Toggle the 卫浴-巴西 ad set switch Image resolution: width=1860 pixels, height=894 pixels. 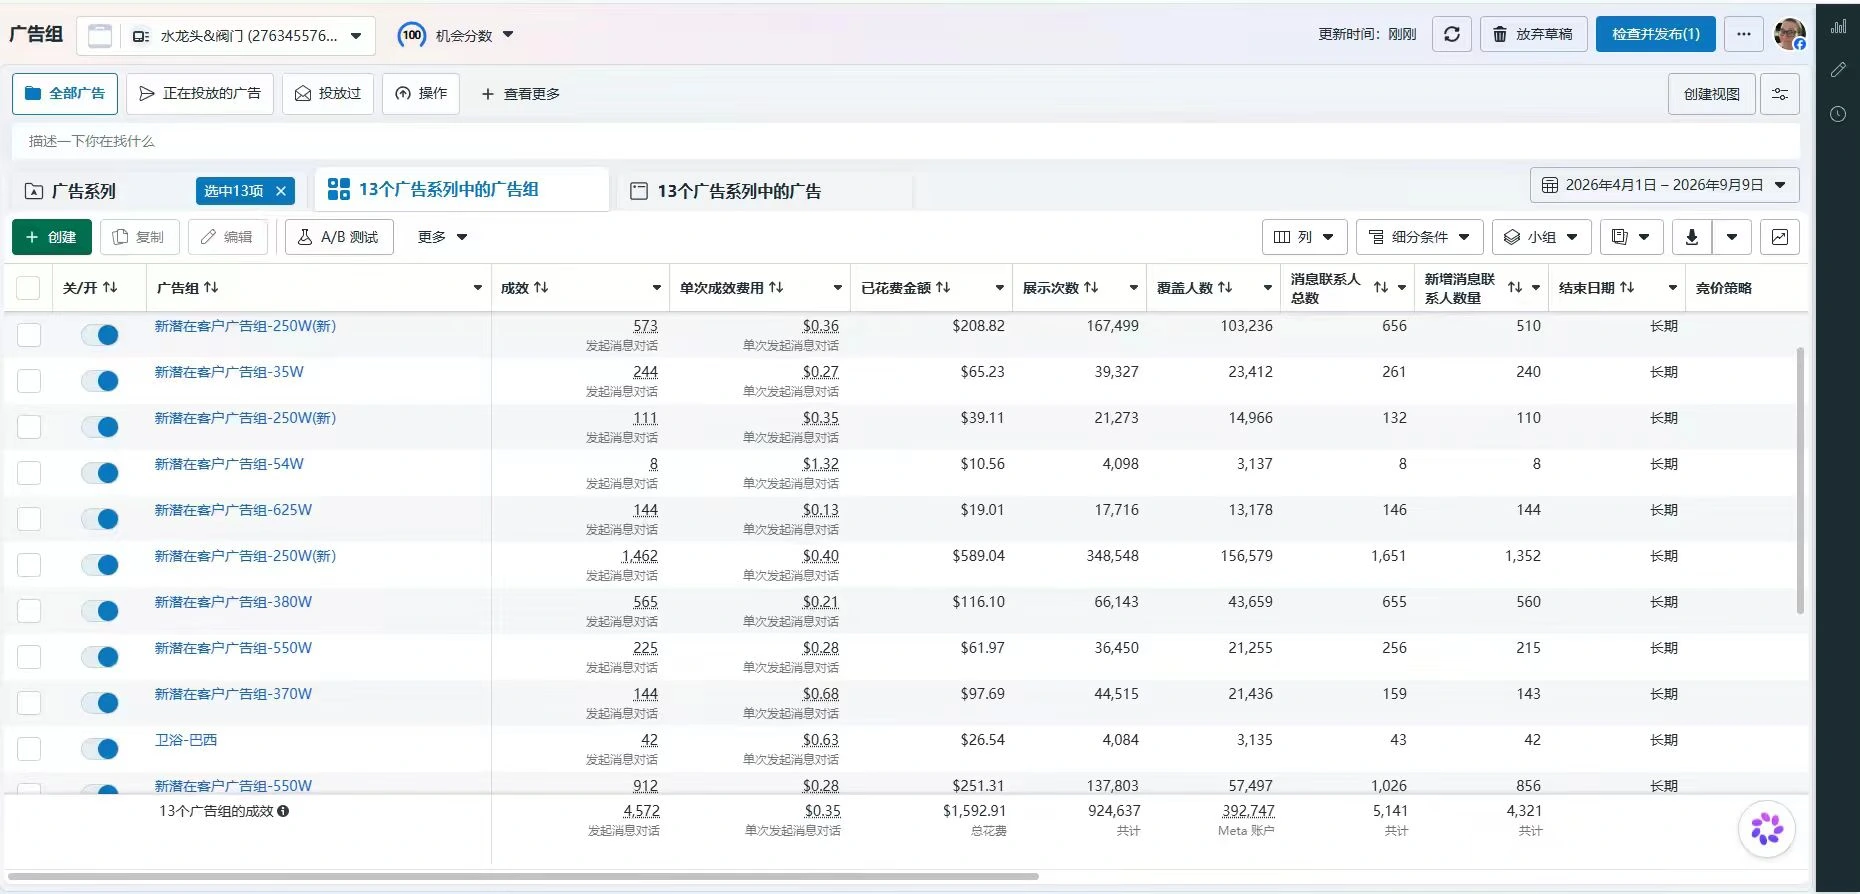point(100,749)
